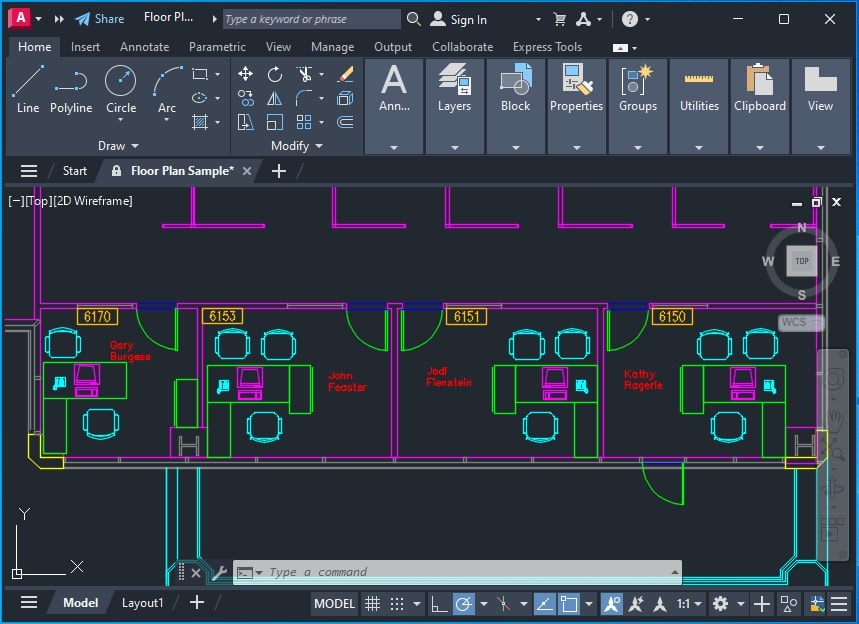Click the TOP face of ViewCube
Screen dimensions: 859x624
click(x=801, y=261)
